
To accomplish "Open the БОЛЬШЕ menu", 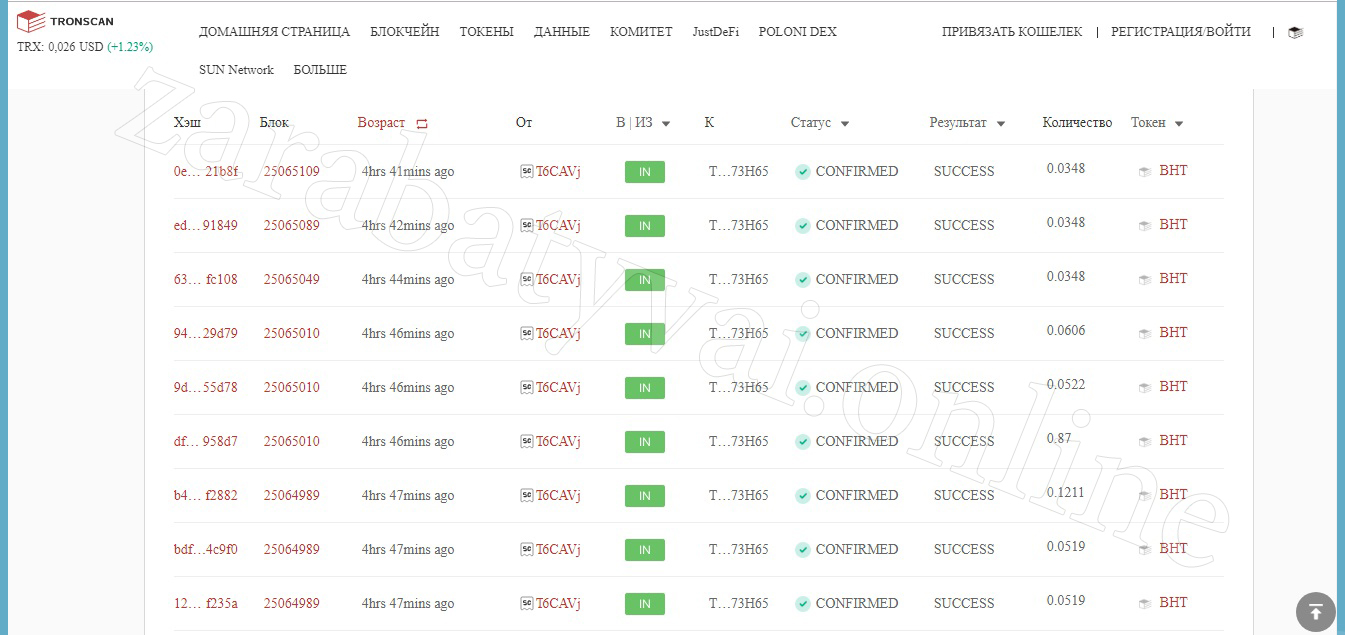I will click(x=320, y=70).
